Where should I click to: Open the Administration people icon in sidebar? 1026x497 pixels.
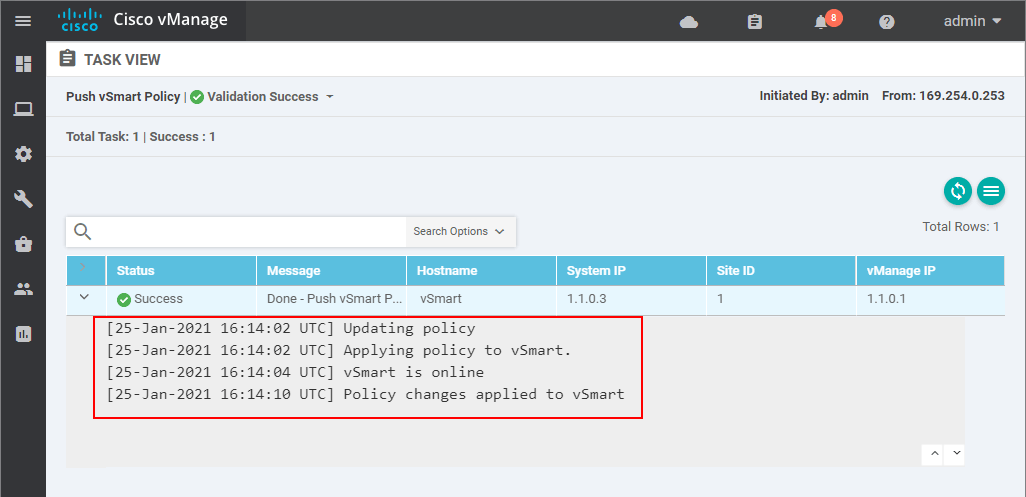24,290
